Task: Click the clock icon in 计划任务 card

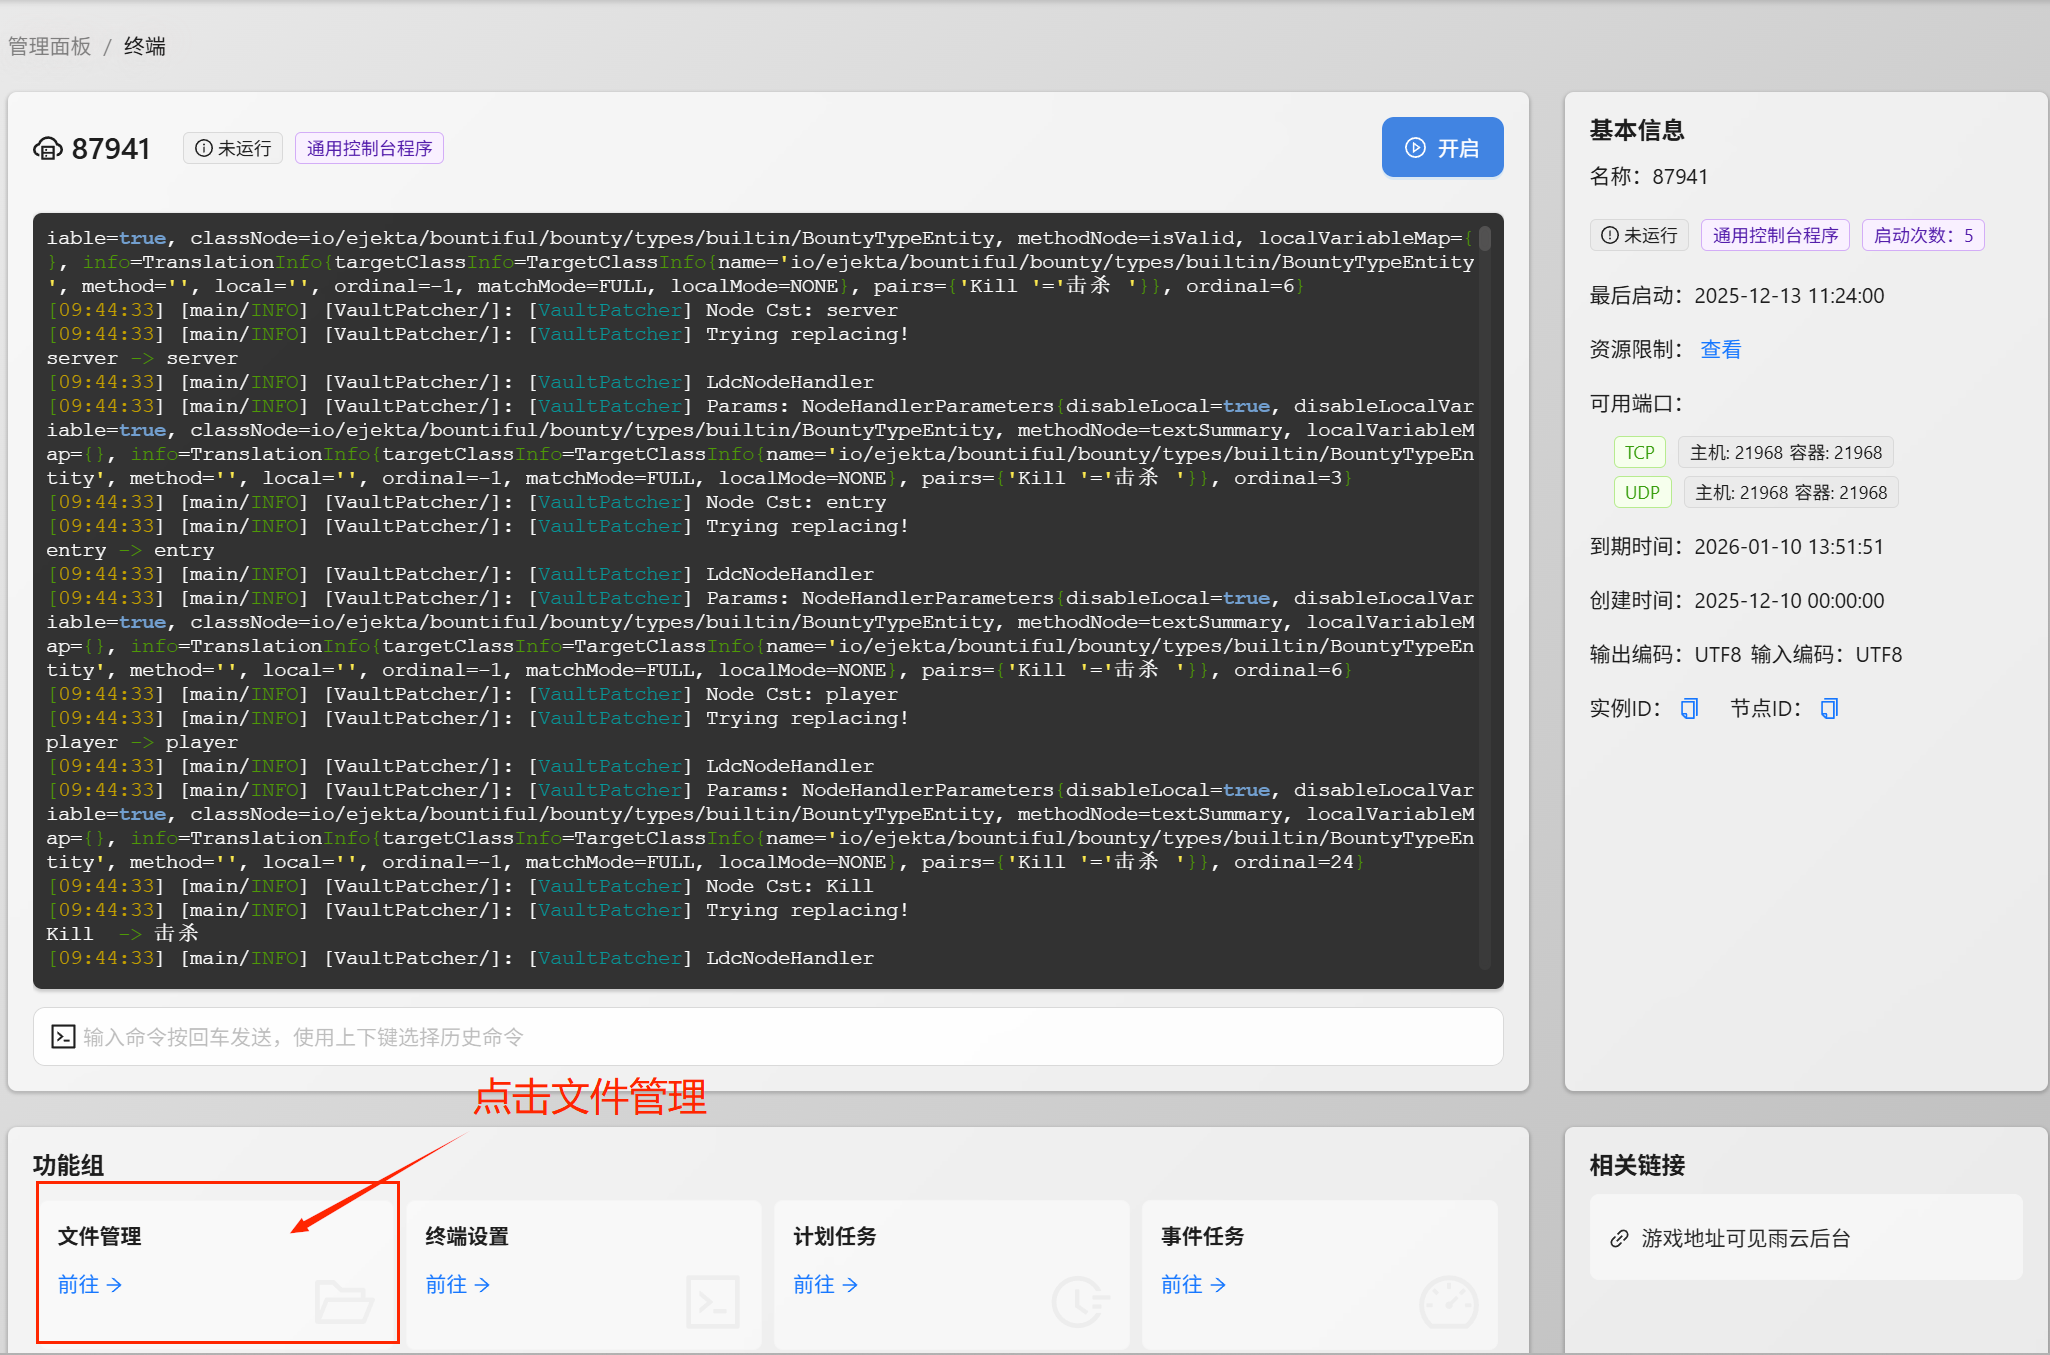Action: point(1080,1301)
